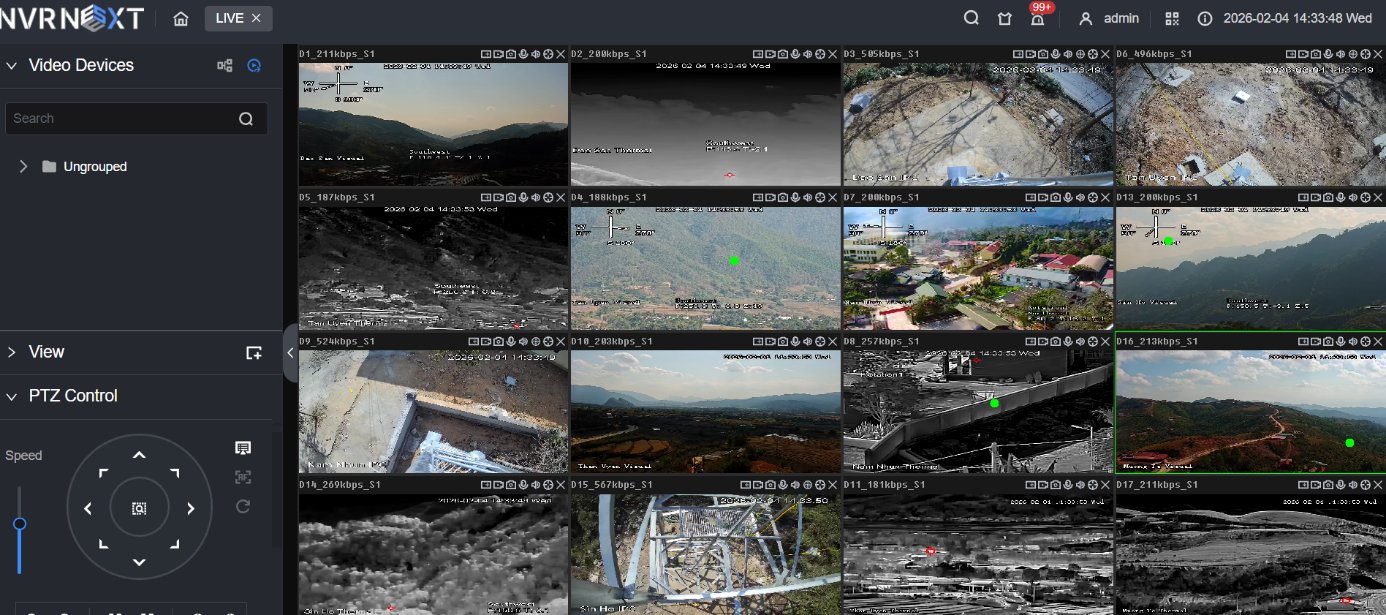This screenshot has height=615, width=1386.
Task: Switch to the LIVE tab
Action: click(229, 18)
